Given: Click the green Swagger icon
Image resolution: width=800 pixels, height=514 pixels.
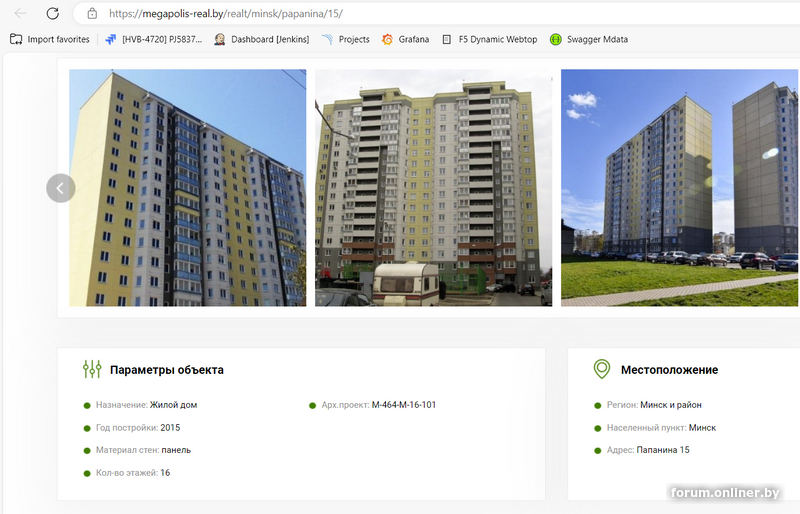Looking at the screenshot, I should pos(556,39).
